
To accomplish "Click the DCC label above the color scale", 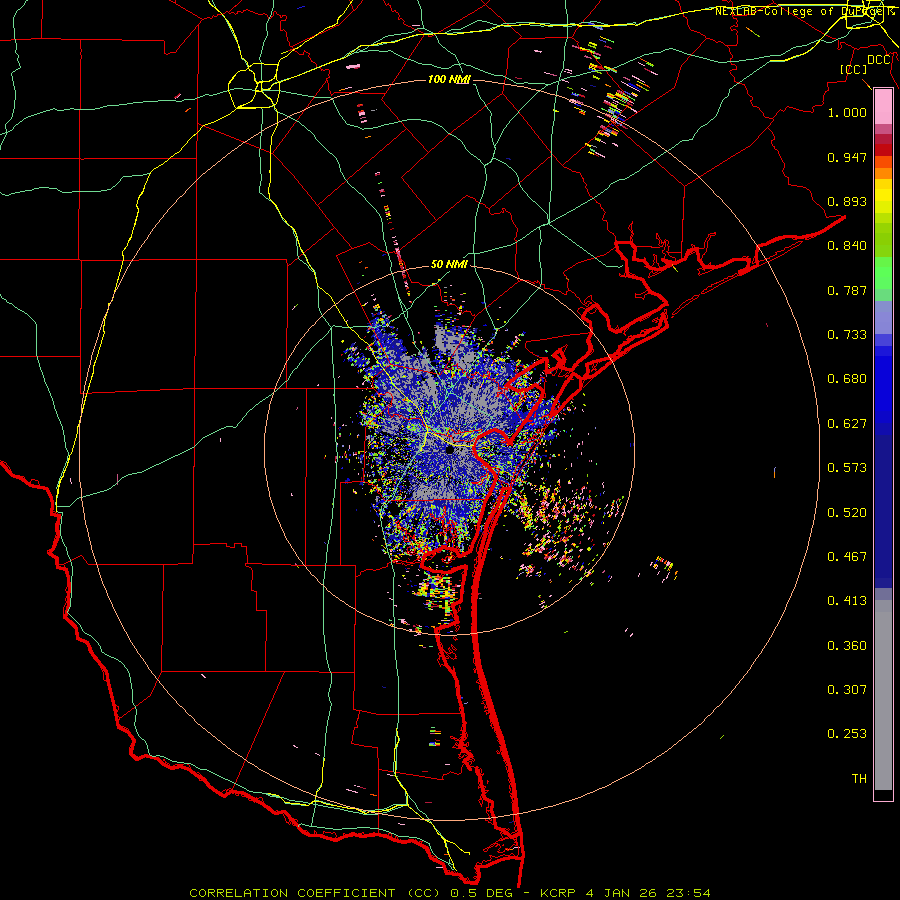I will point(879,60).
